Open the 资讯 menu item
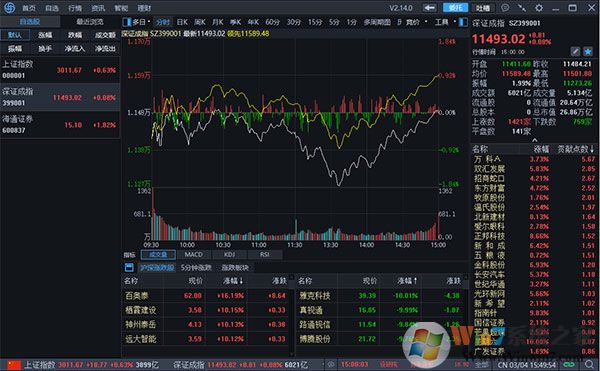600x371 pixels. (x=98, y=8)
